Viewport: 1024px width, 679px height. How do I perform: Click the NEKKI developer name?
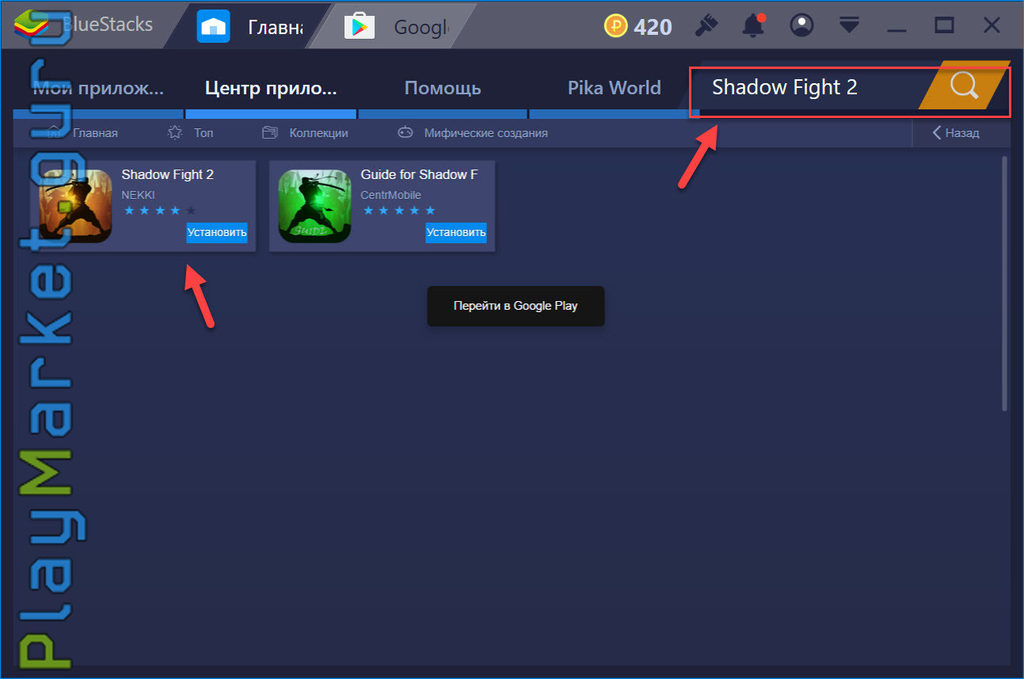[x=138, y=195]
